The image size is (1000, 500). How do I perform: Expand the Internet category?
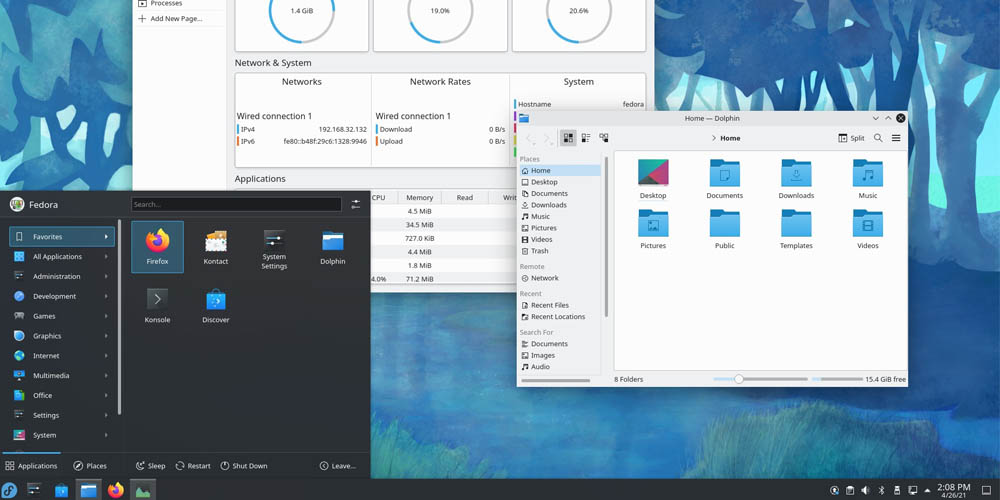pos(62,355)
